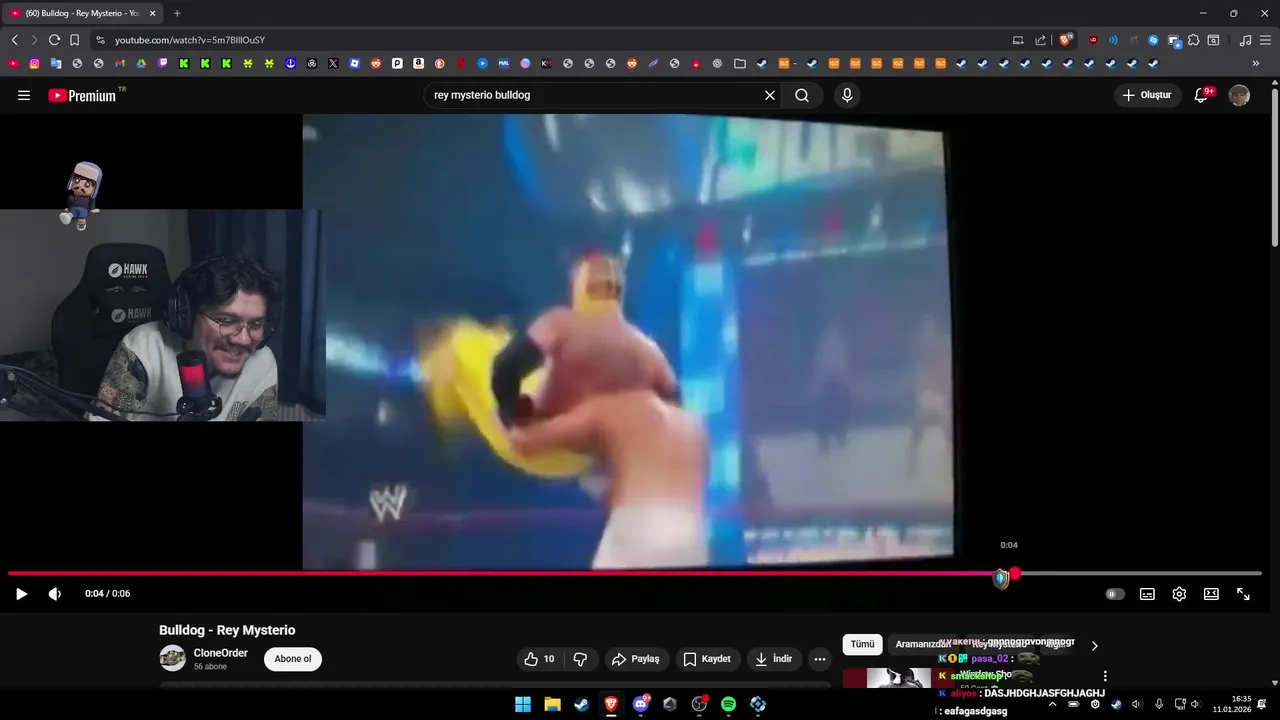Show hidden system tray icons

pos(1052,704)
